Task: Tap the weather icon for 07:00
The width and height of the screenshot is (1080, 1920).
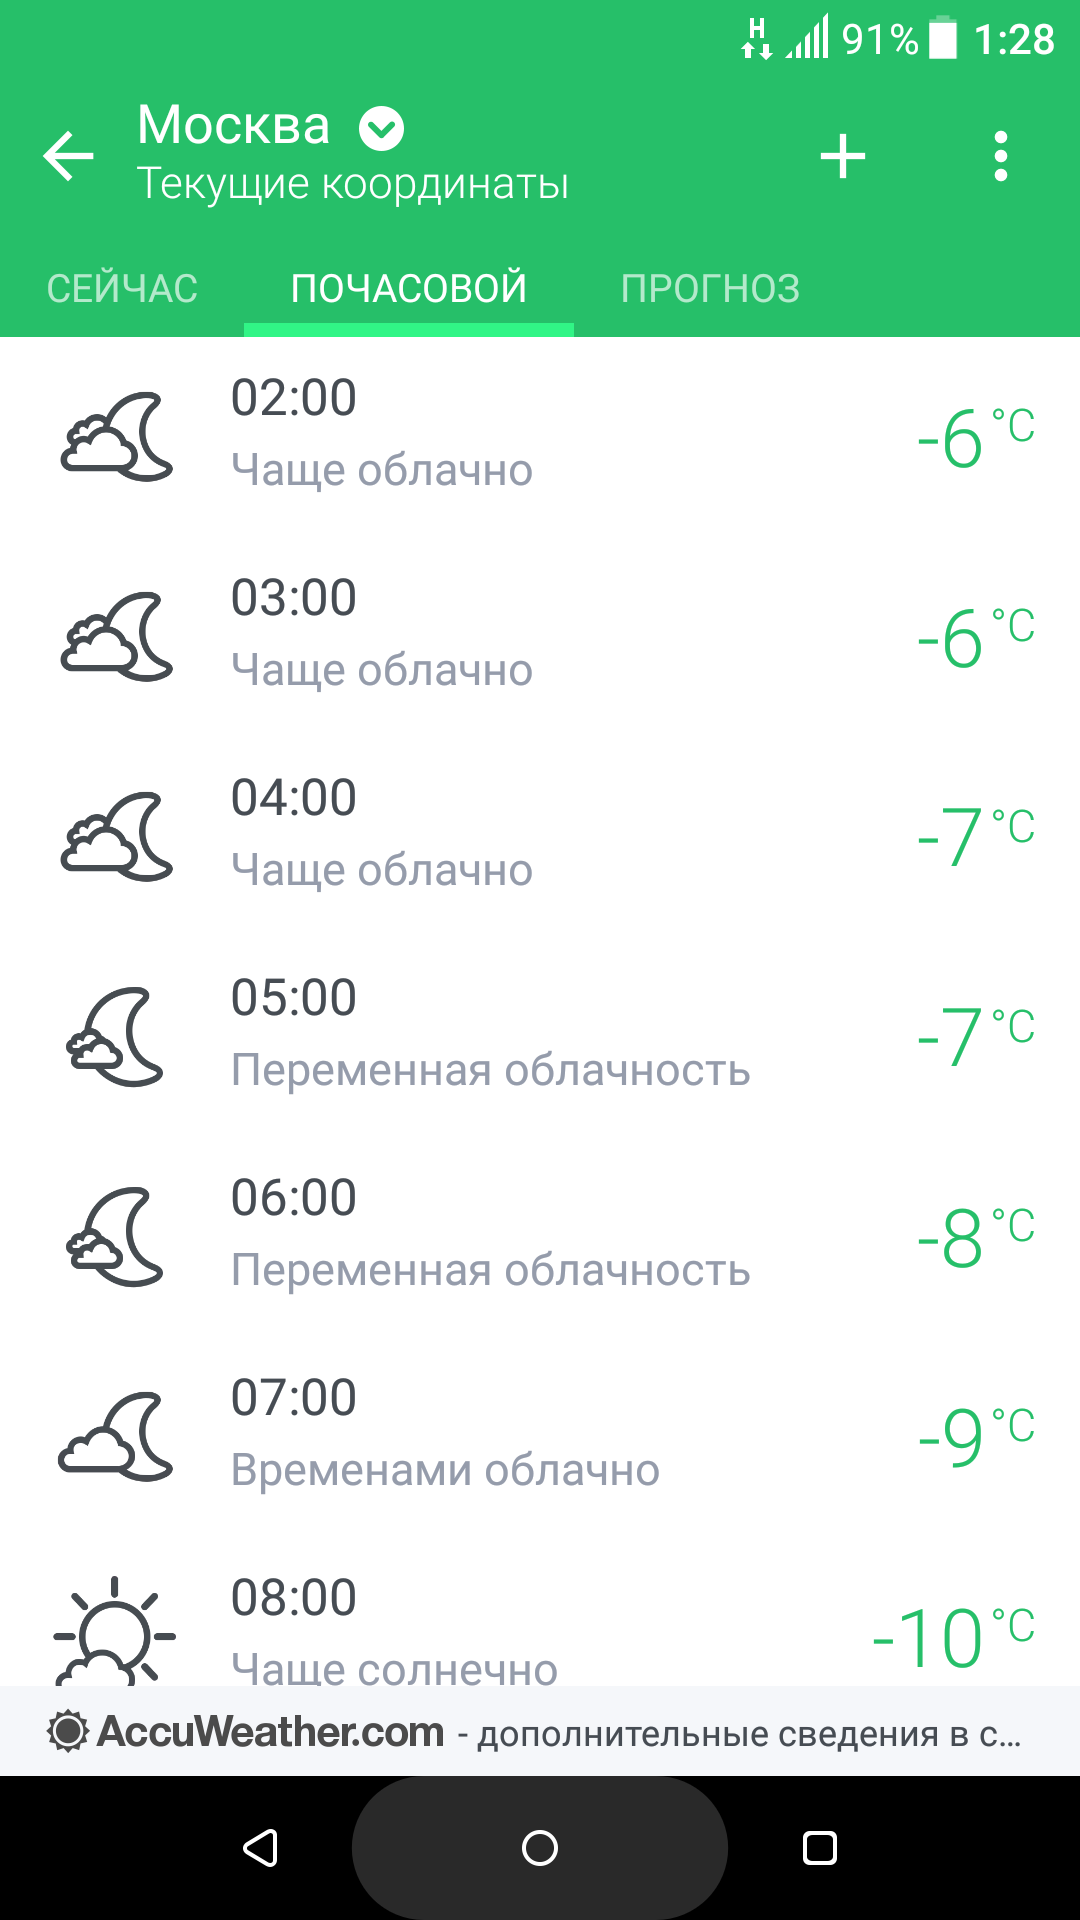Action: pyautogui.click(x=117, y=1436)
